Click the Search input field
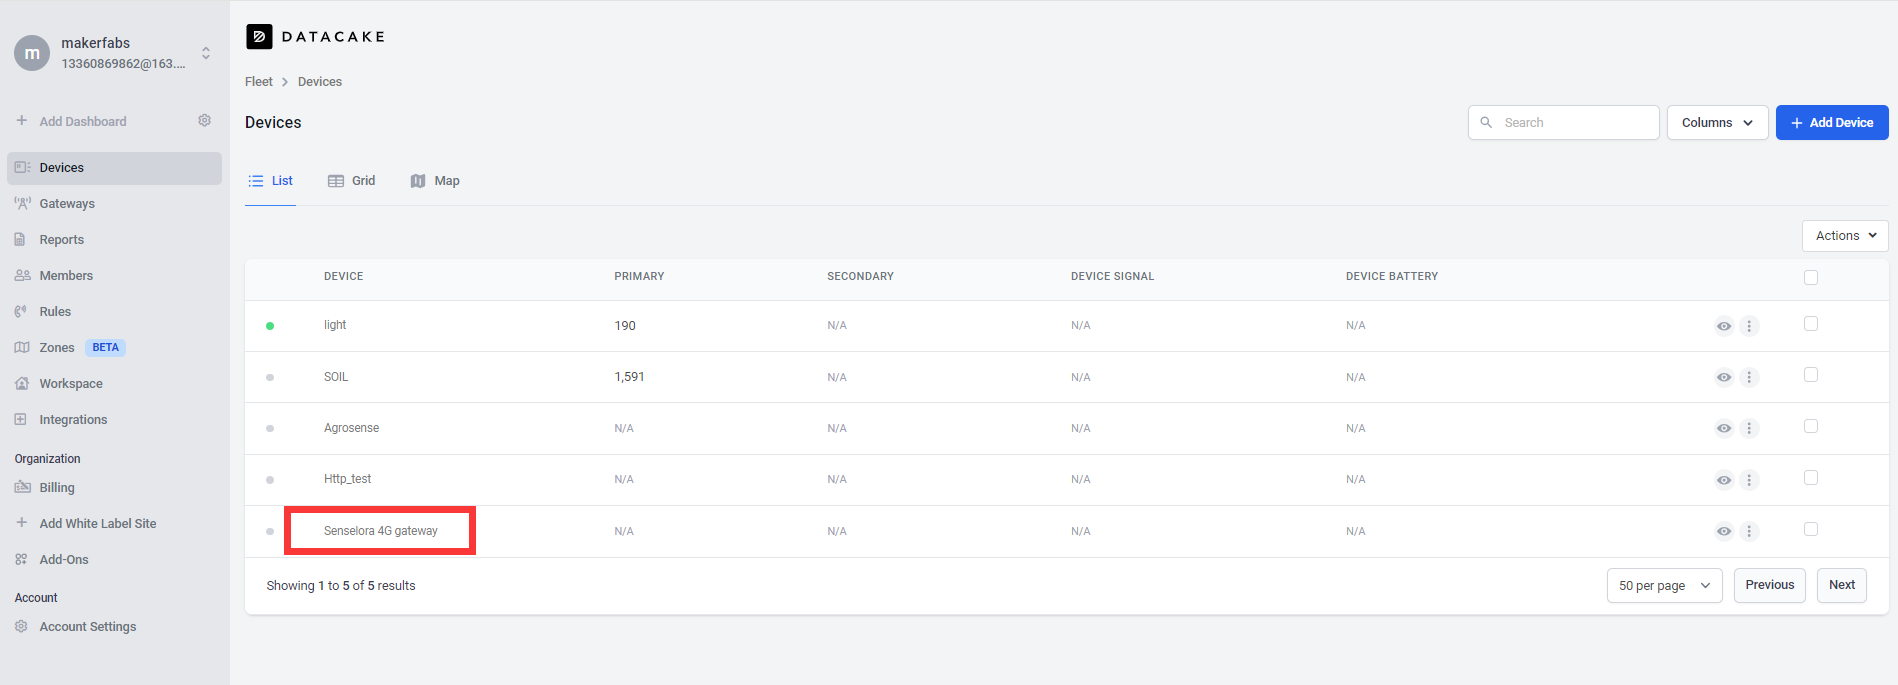Screen dimensions: 1898x685 [1564, 122]
